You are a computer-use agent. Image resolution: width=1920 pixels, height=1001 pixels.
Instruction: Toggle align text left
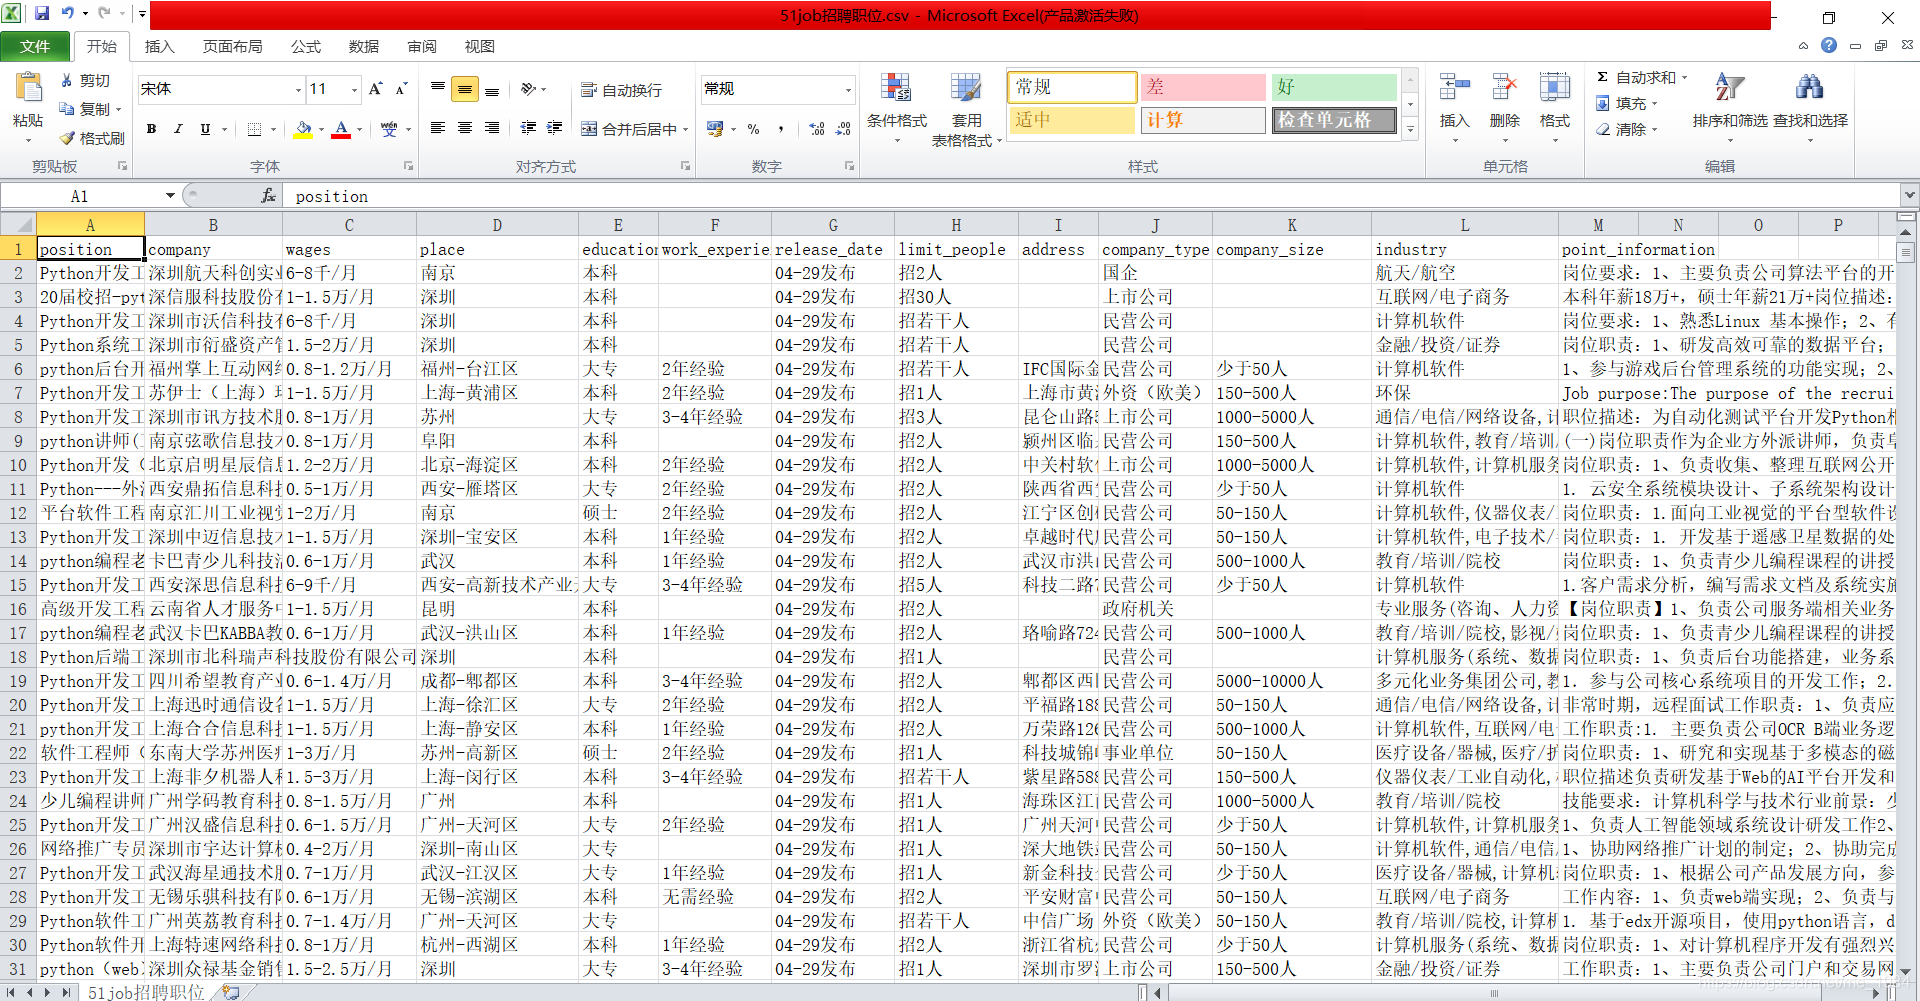438,128
